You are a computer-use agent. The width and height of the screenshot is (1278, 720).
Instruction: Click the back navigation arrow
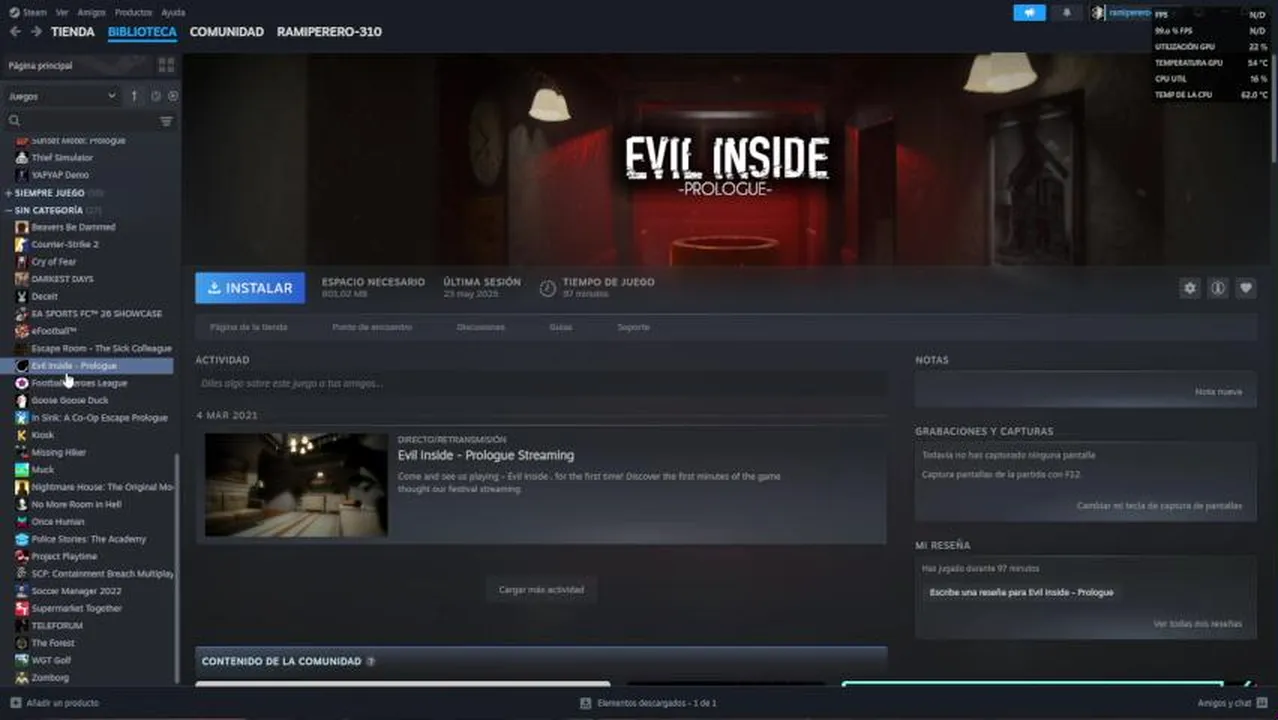15,32
